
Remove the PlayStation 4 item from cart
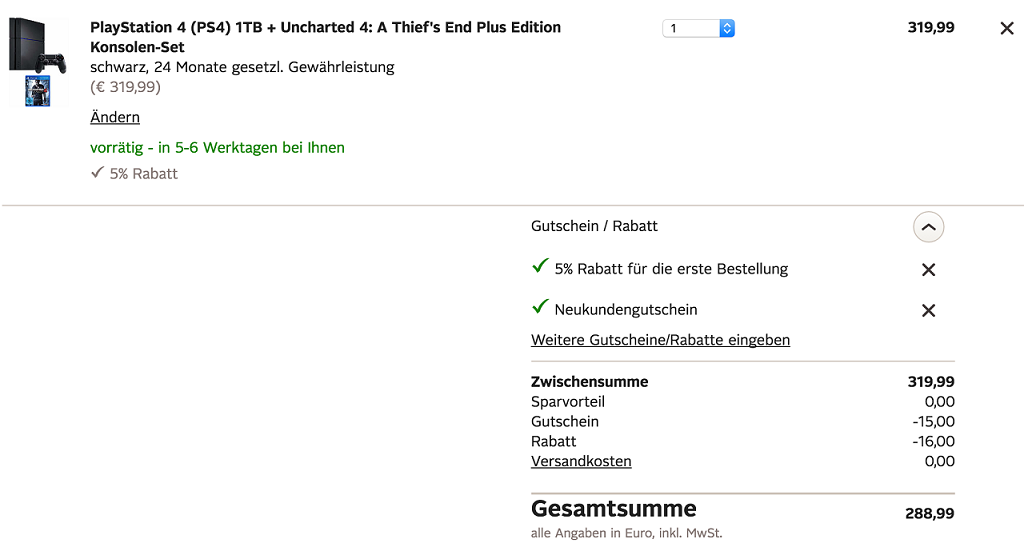(1006, 29)
